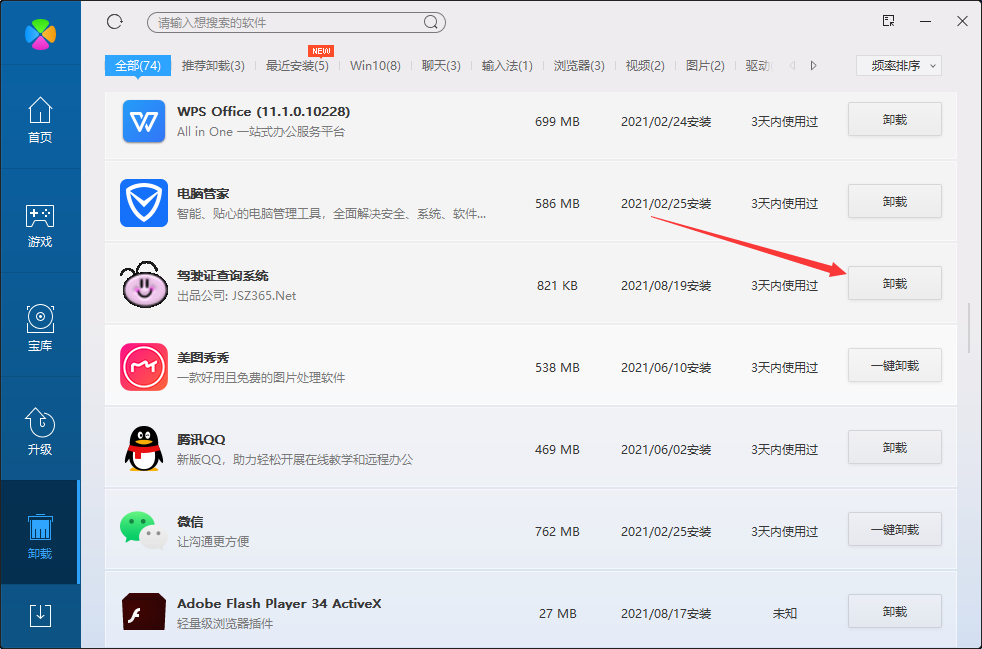982x649 pixels.
Task: Switch to 推荐卸载(3) tab
Action: click(213, 65)
